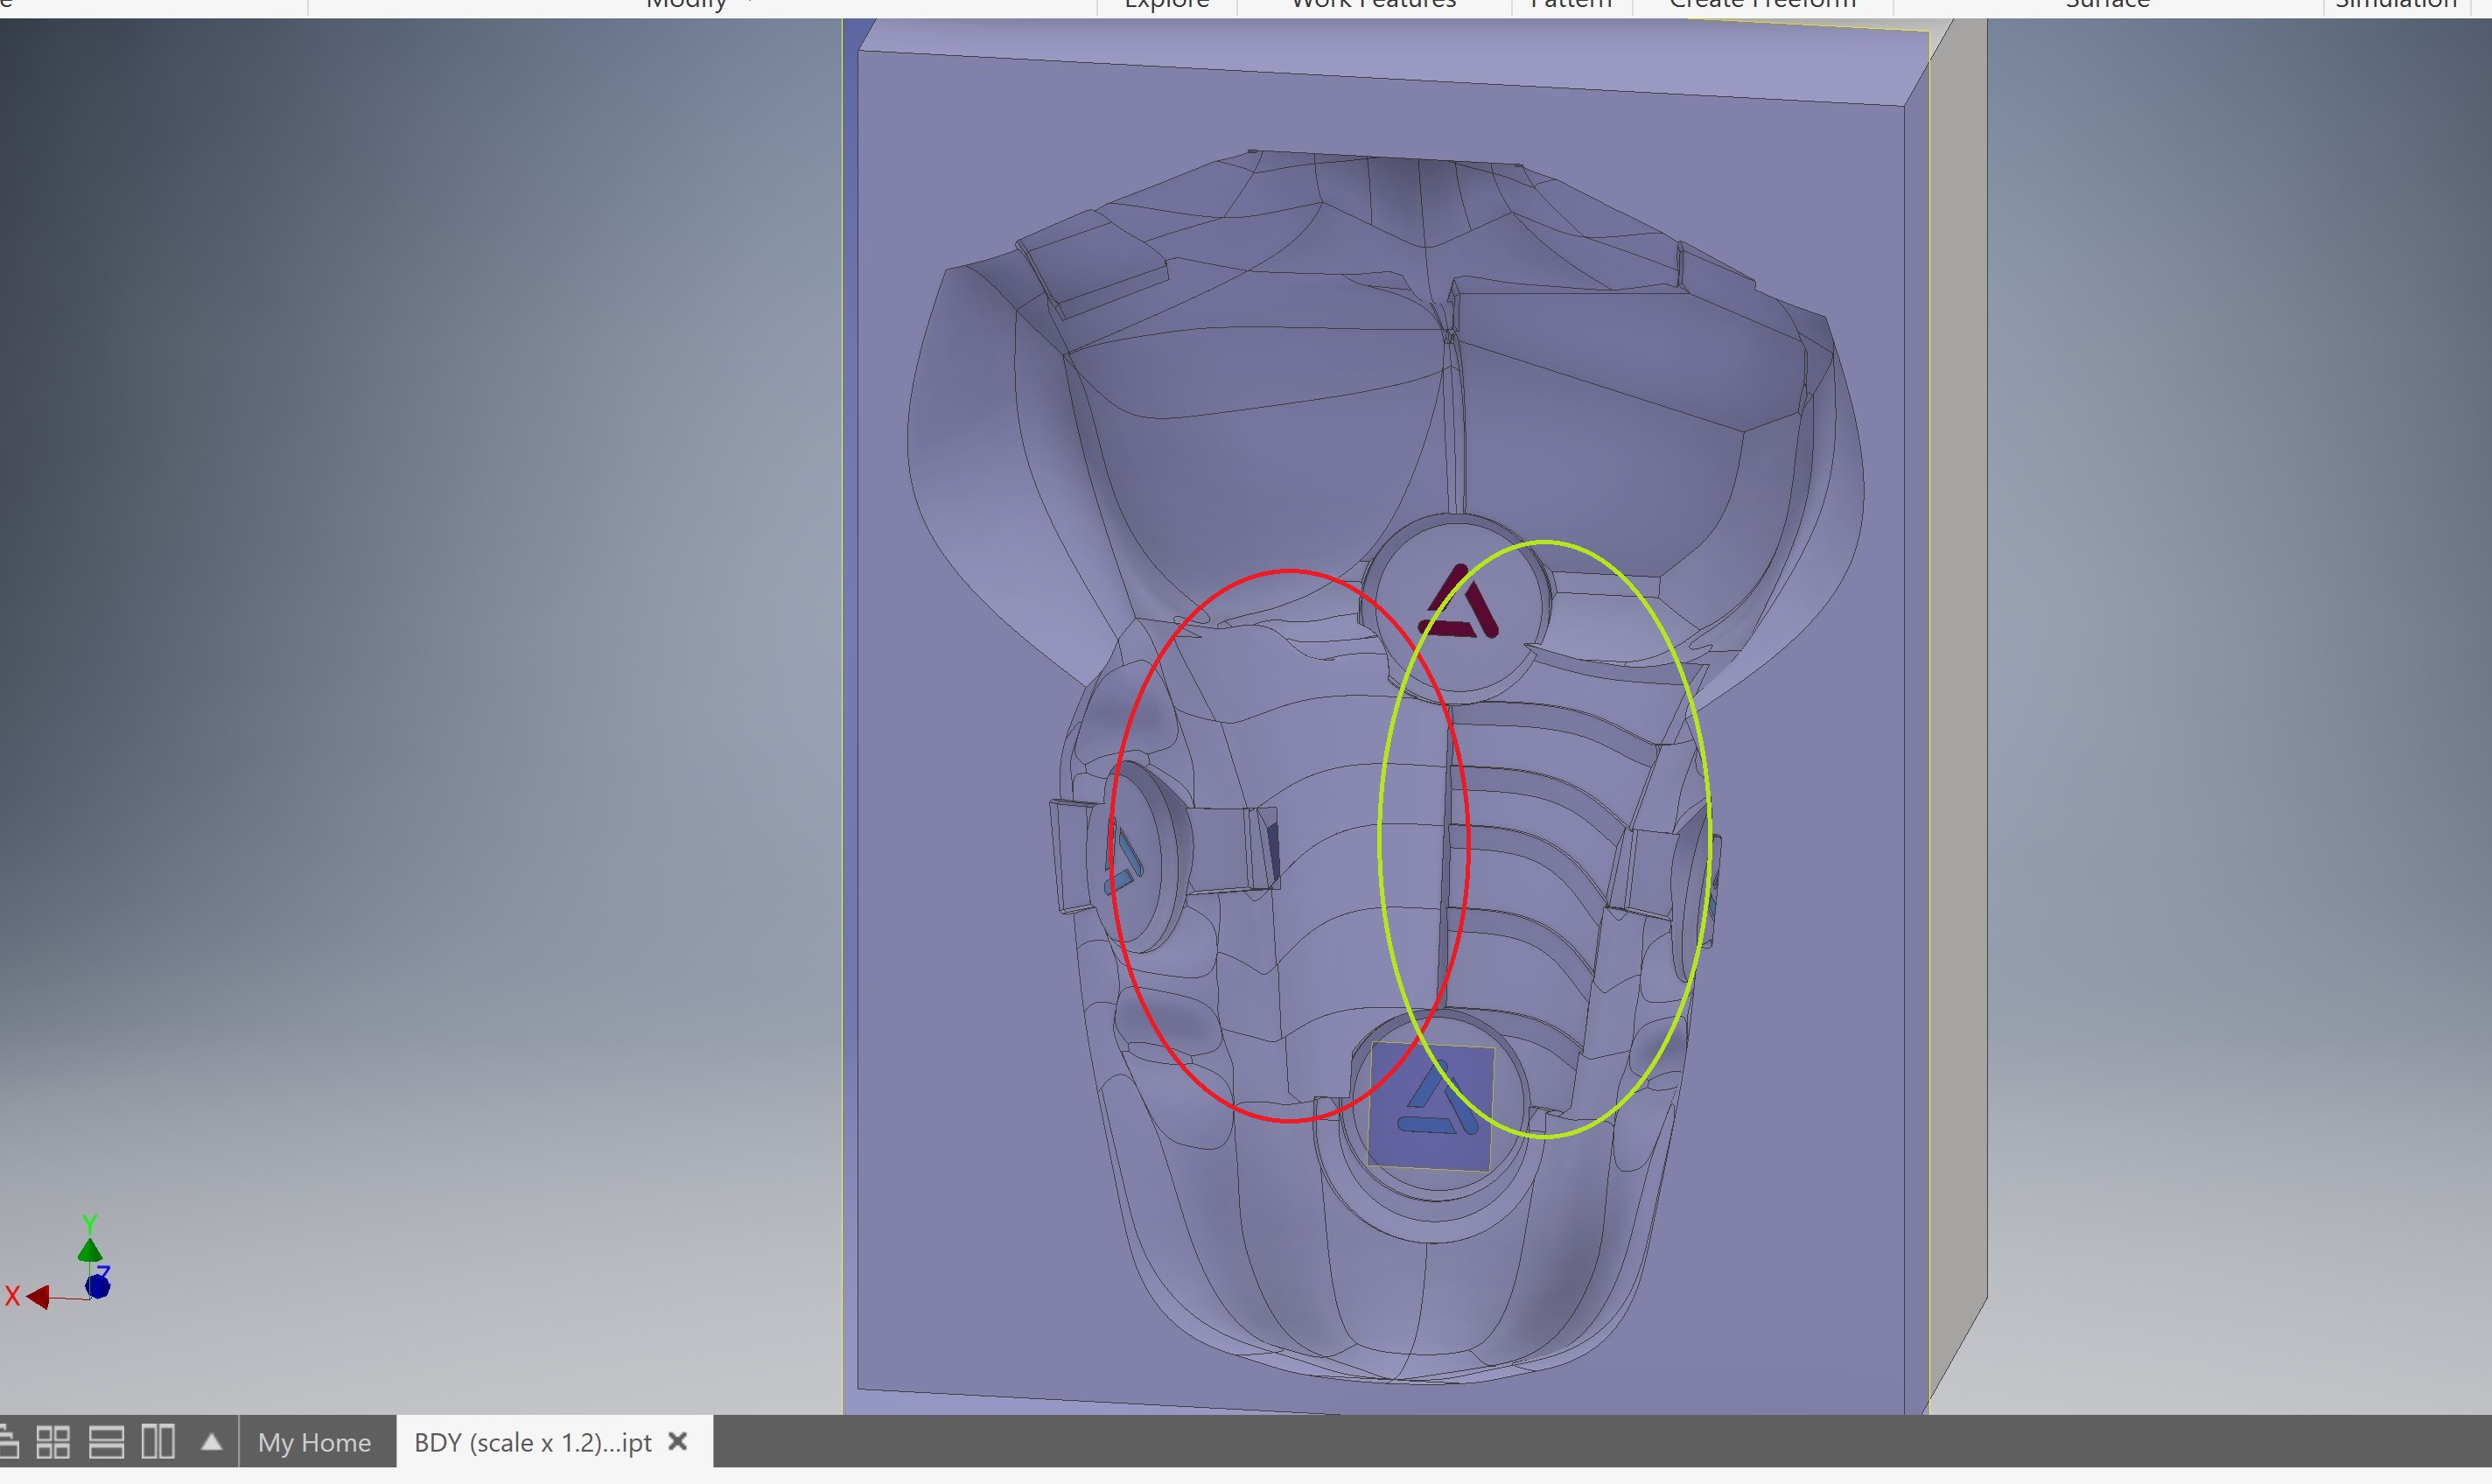Click the Tile windows icon
The image size is (2492, 1484).
point(55,1442)
